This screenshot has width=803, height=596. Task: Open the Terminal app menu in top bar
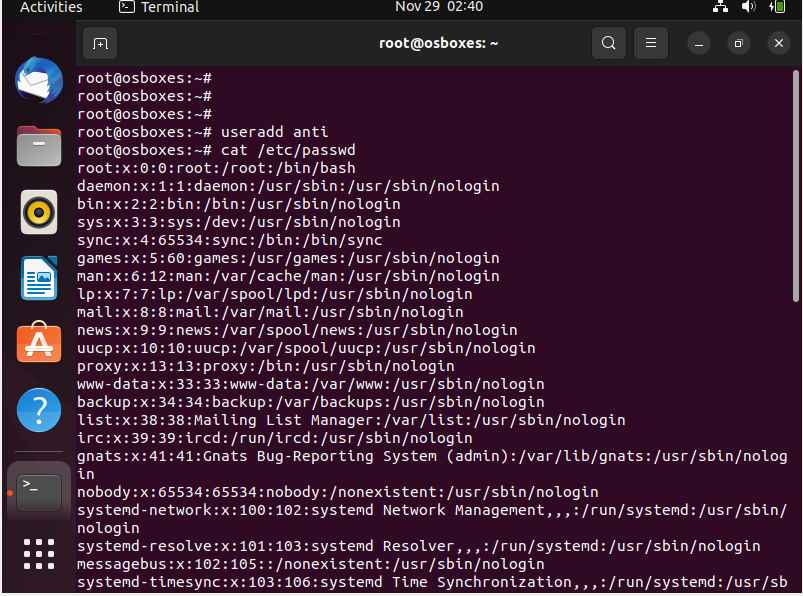(159, 7)
